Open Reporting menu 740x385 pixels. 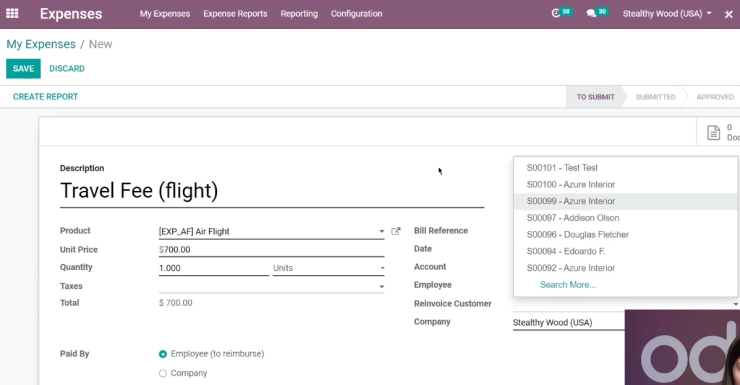299,14
